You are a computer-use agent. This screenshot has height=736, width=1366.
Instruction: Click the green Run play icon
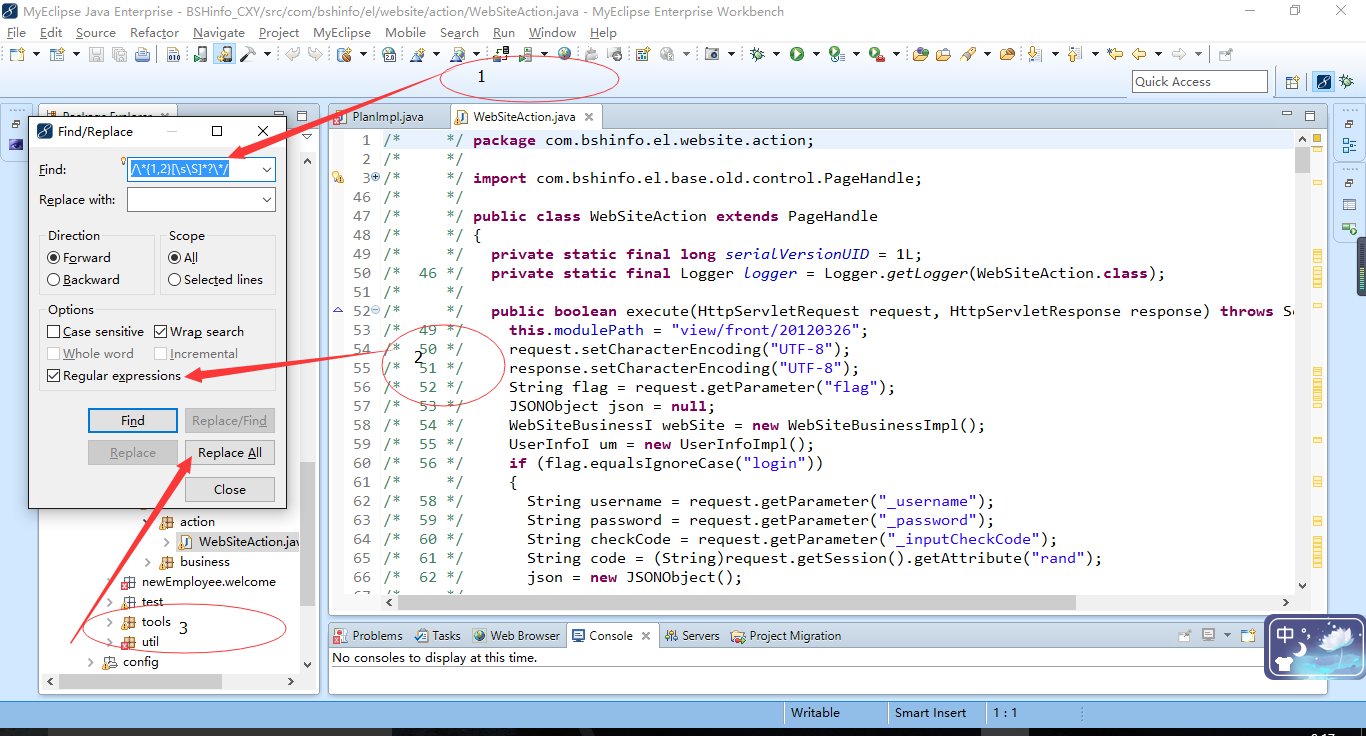(797, 54)
